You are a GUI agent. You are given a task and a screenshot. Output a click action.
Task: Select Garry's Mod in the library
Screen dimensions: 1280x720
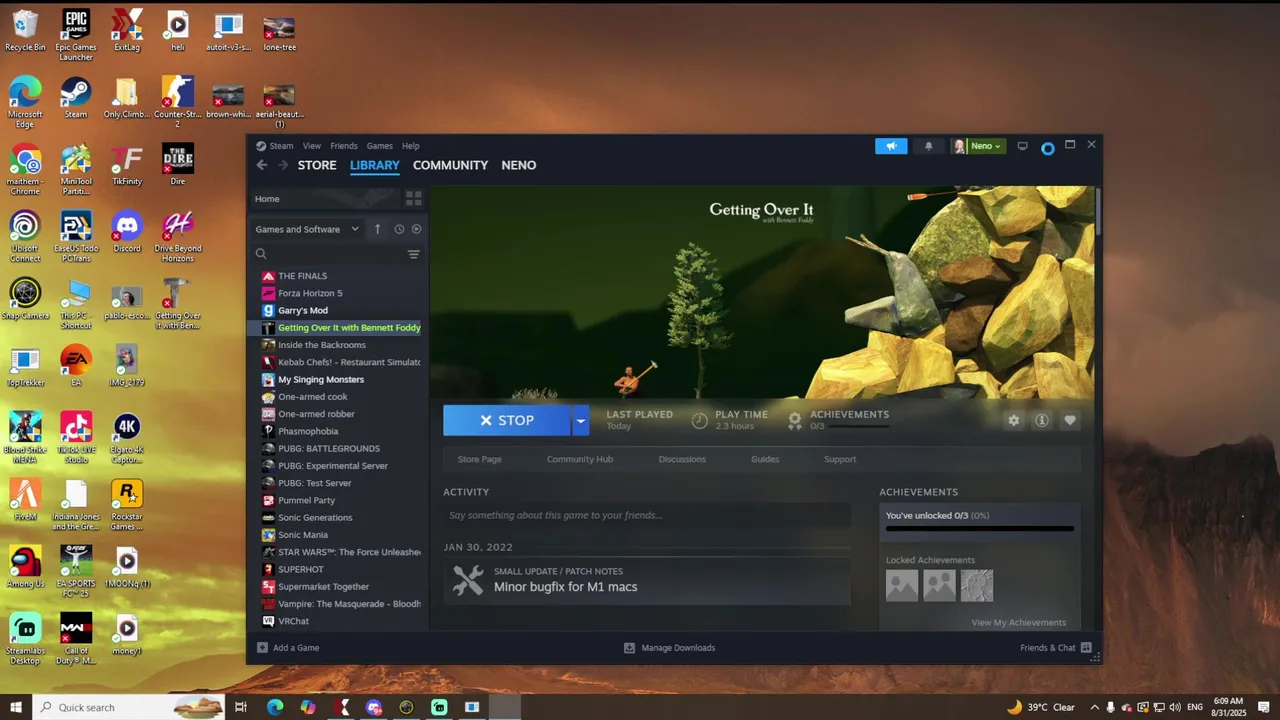pyautogui.click(x=339, y=310)
